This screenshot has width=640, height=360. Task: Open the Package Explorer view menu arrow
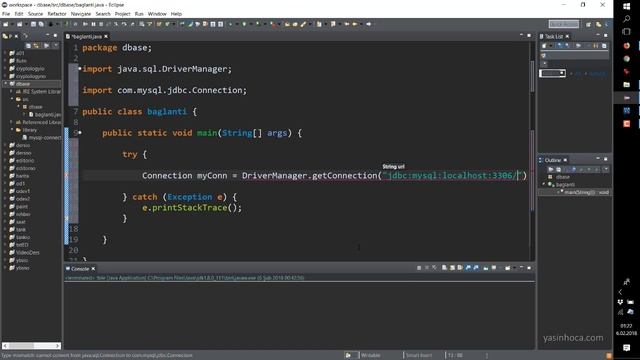(55, 46)
